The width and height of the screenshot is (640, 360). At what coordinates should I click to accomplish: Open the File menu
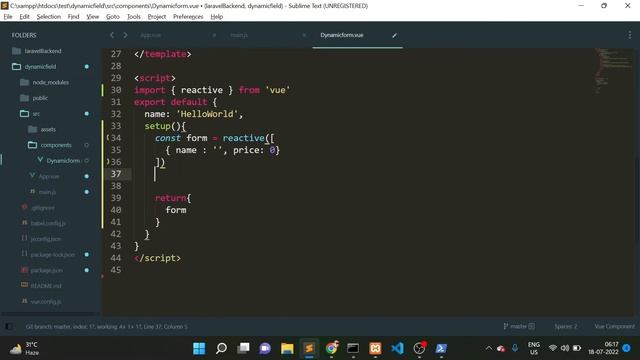[x=8, y=17]
